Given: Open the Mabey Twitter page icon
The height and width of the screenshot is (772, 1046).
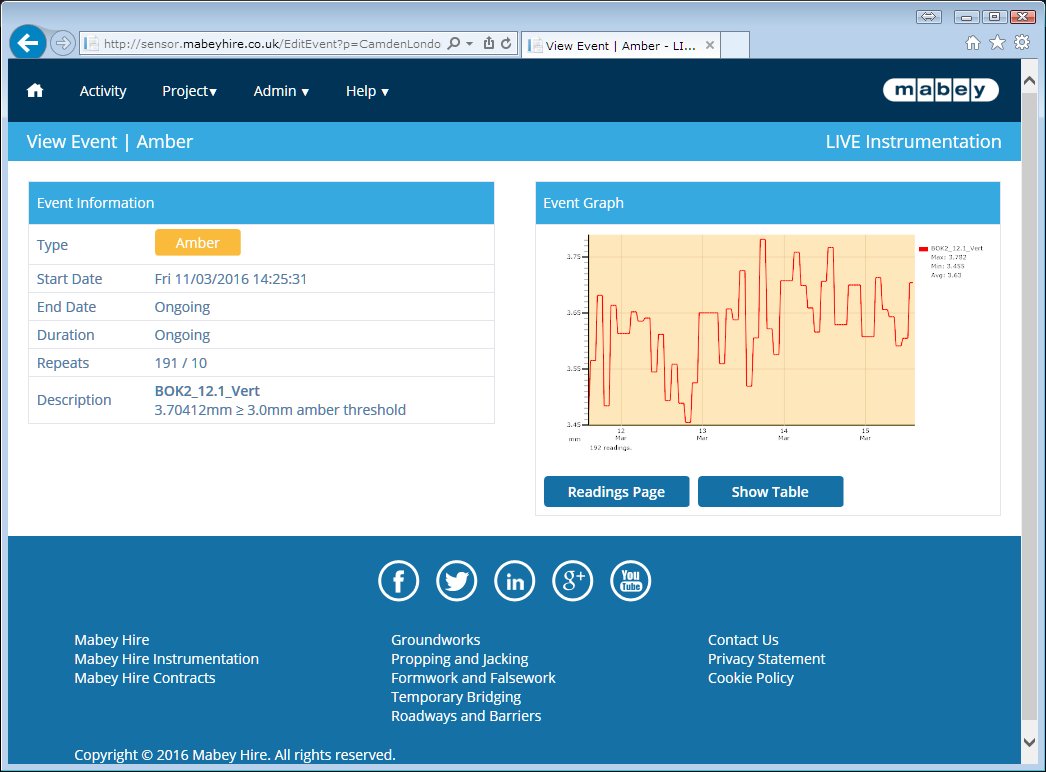Looking at the screenshot, I should coord(456,581).
